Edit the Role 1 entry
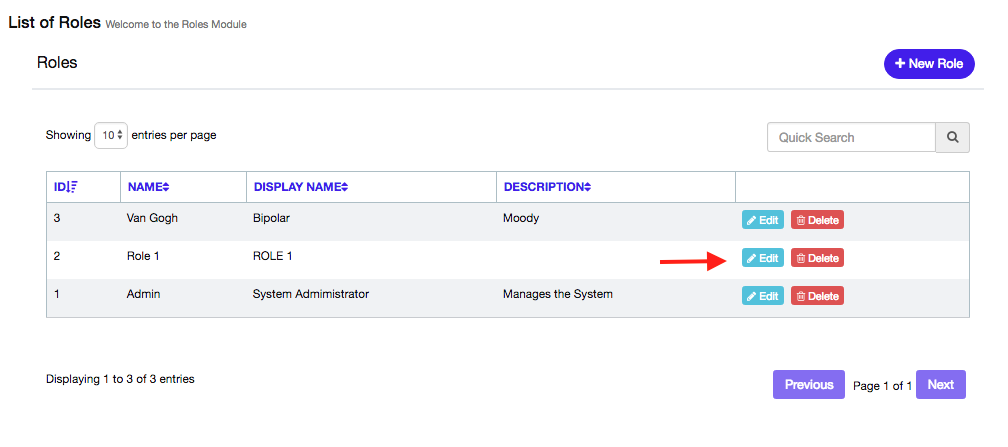The width and height of the screenshot is (1008, 447). tap(762, 258)
